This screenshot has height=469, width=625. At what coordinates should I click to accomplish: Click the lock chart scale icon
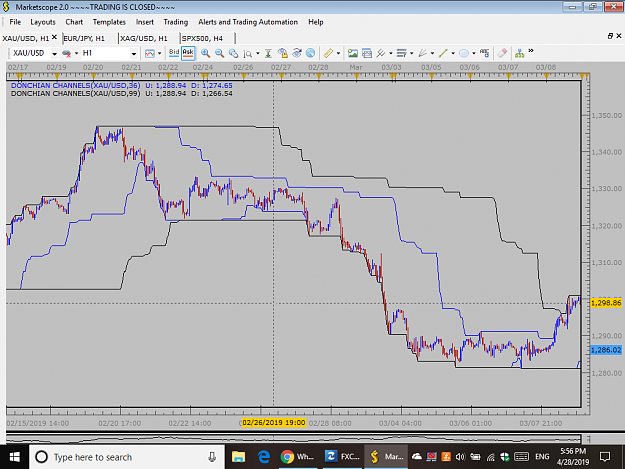283,53
